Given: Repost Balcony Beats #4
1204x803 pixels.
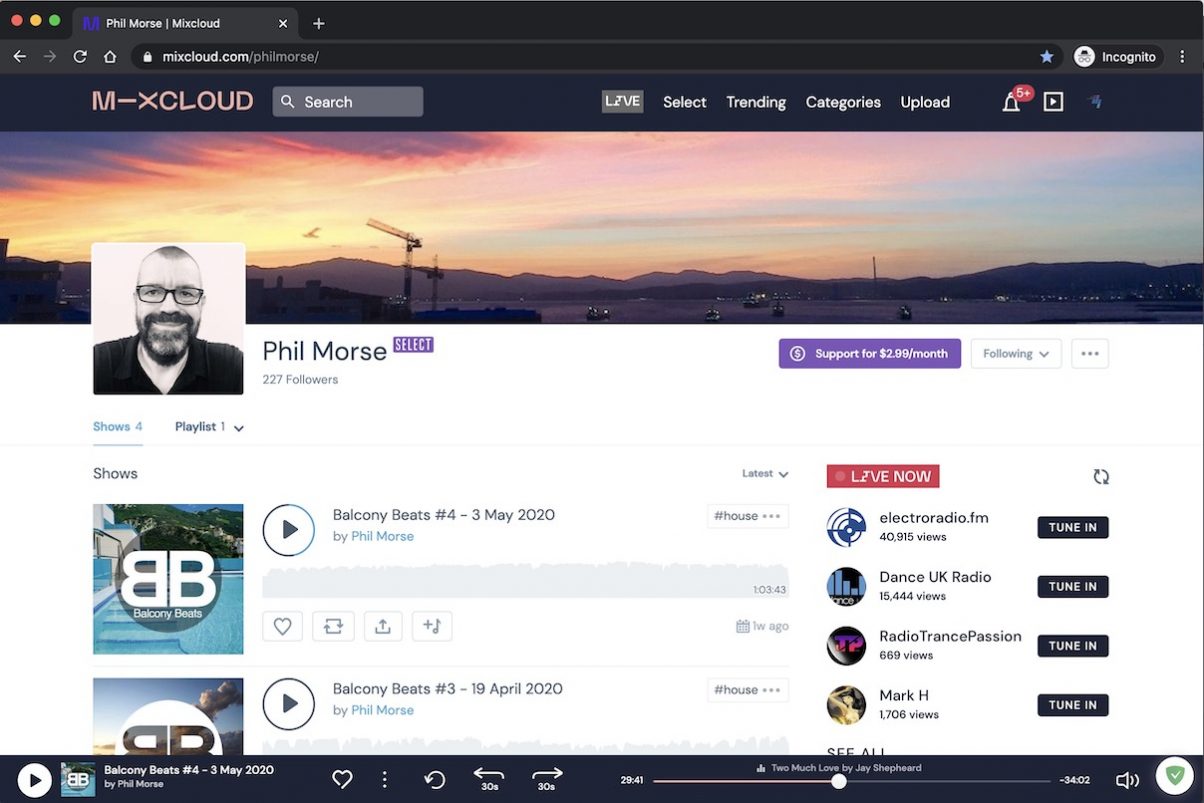Looking at the screenshot, I should tap(332, 625).
